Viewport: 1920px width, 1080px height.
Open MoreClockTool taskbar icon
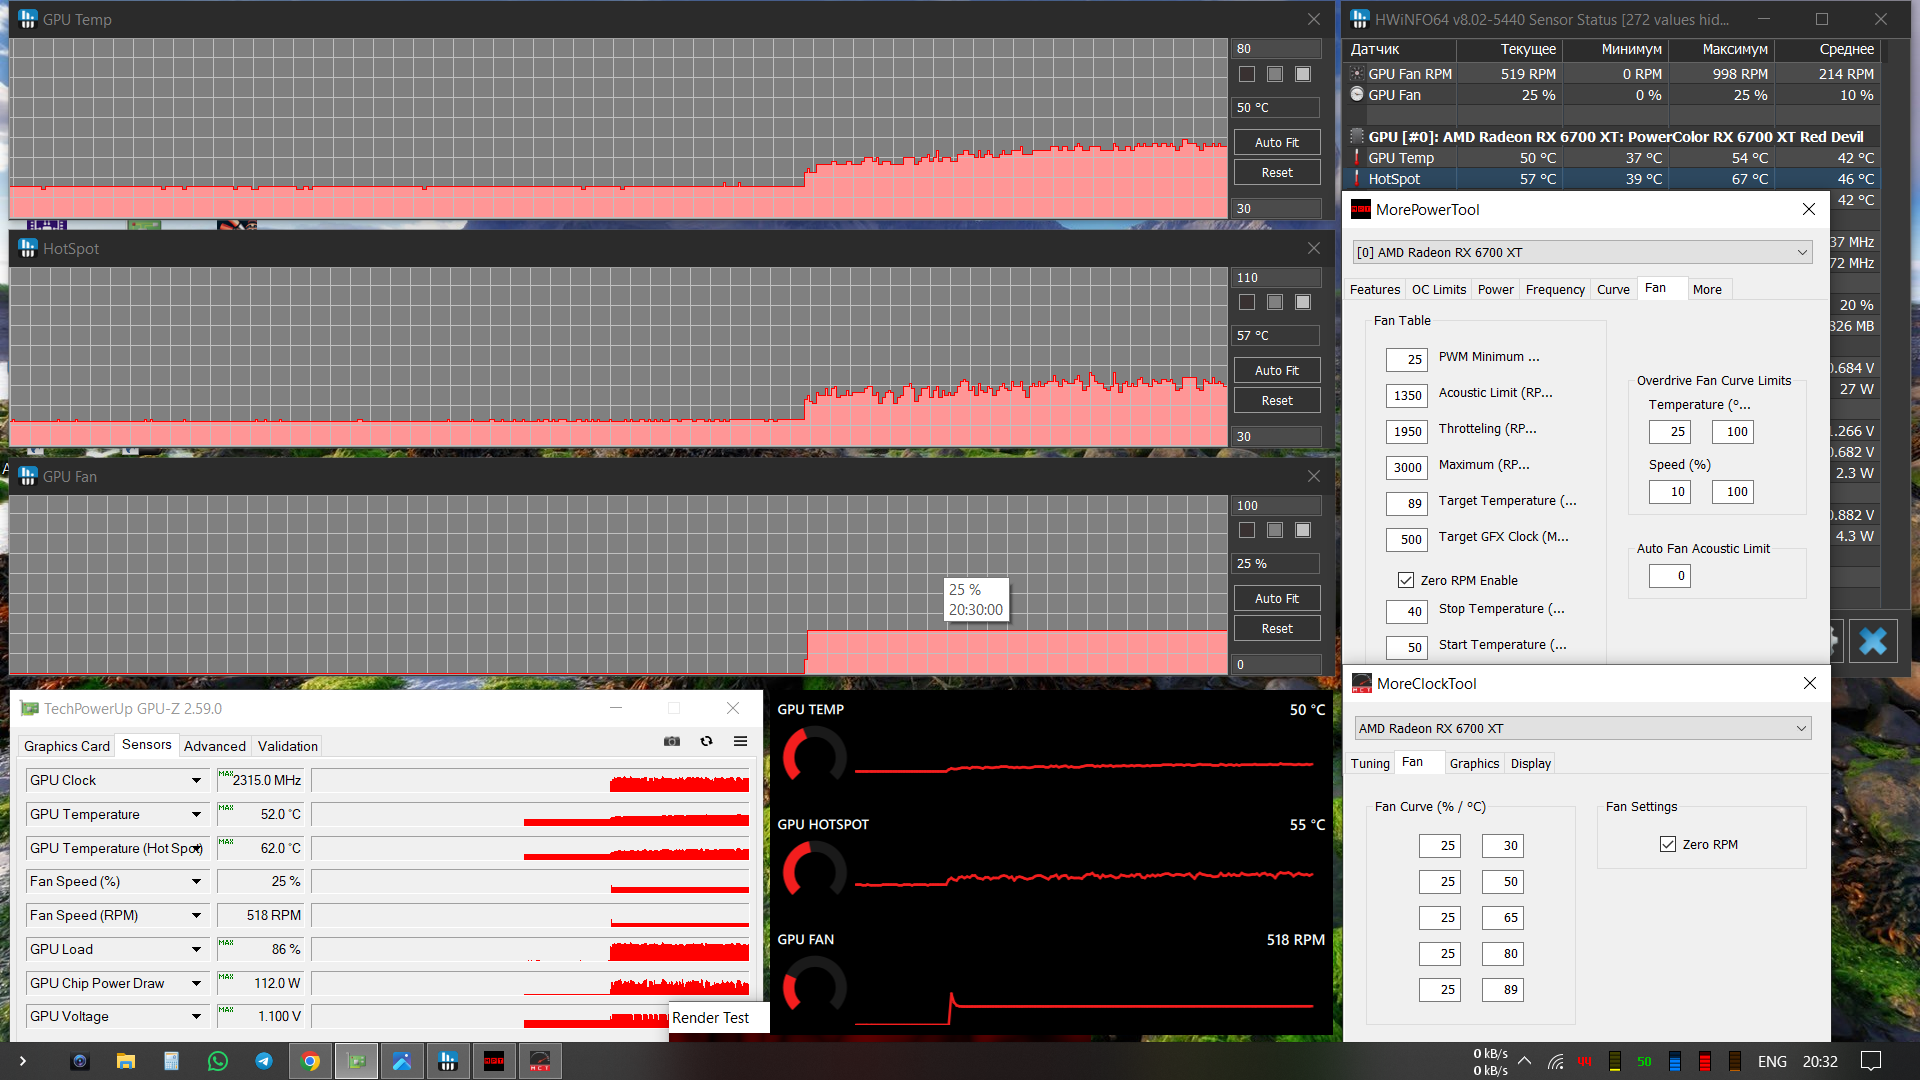(x=539, y=1061)
